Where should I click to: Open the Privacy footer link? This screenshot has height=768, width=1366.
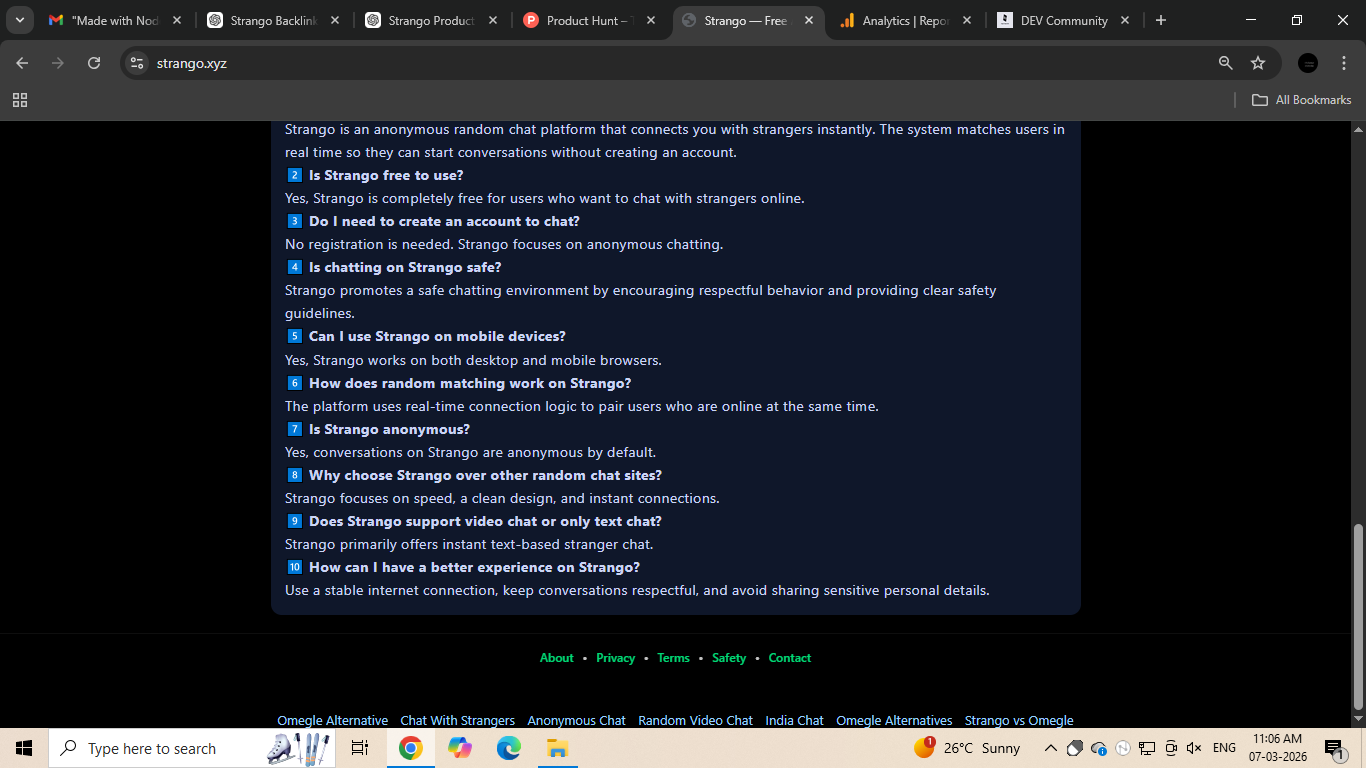615,658
